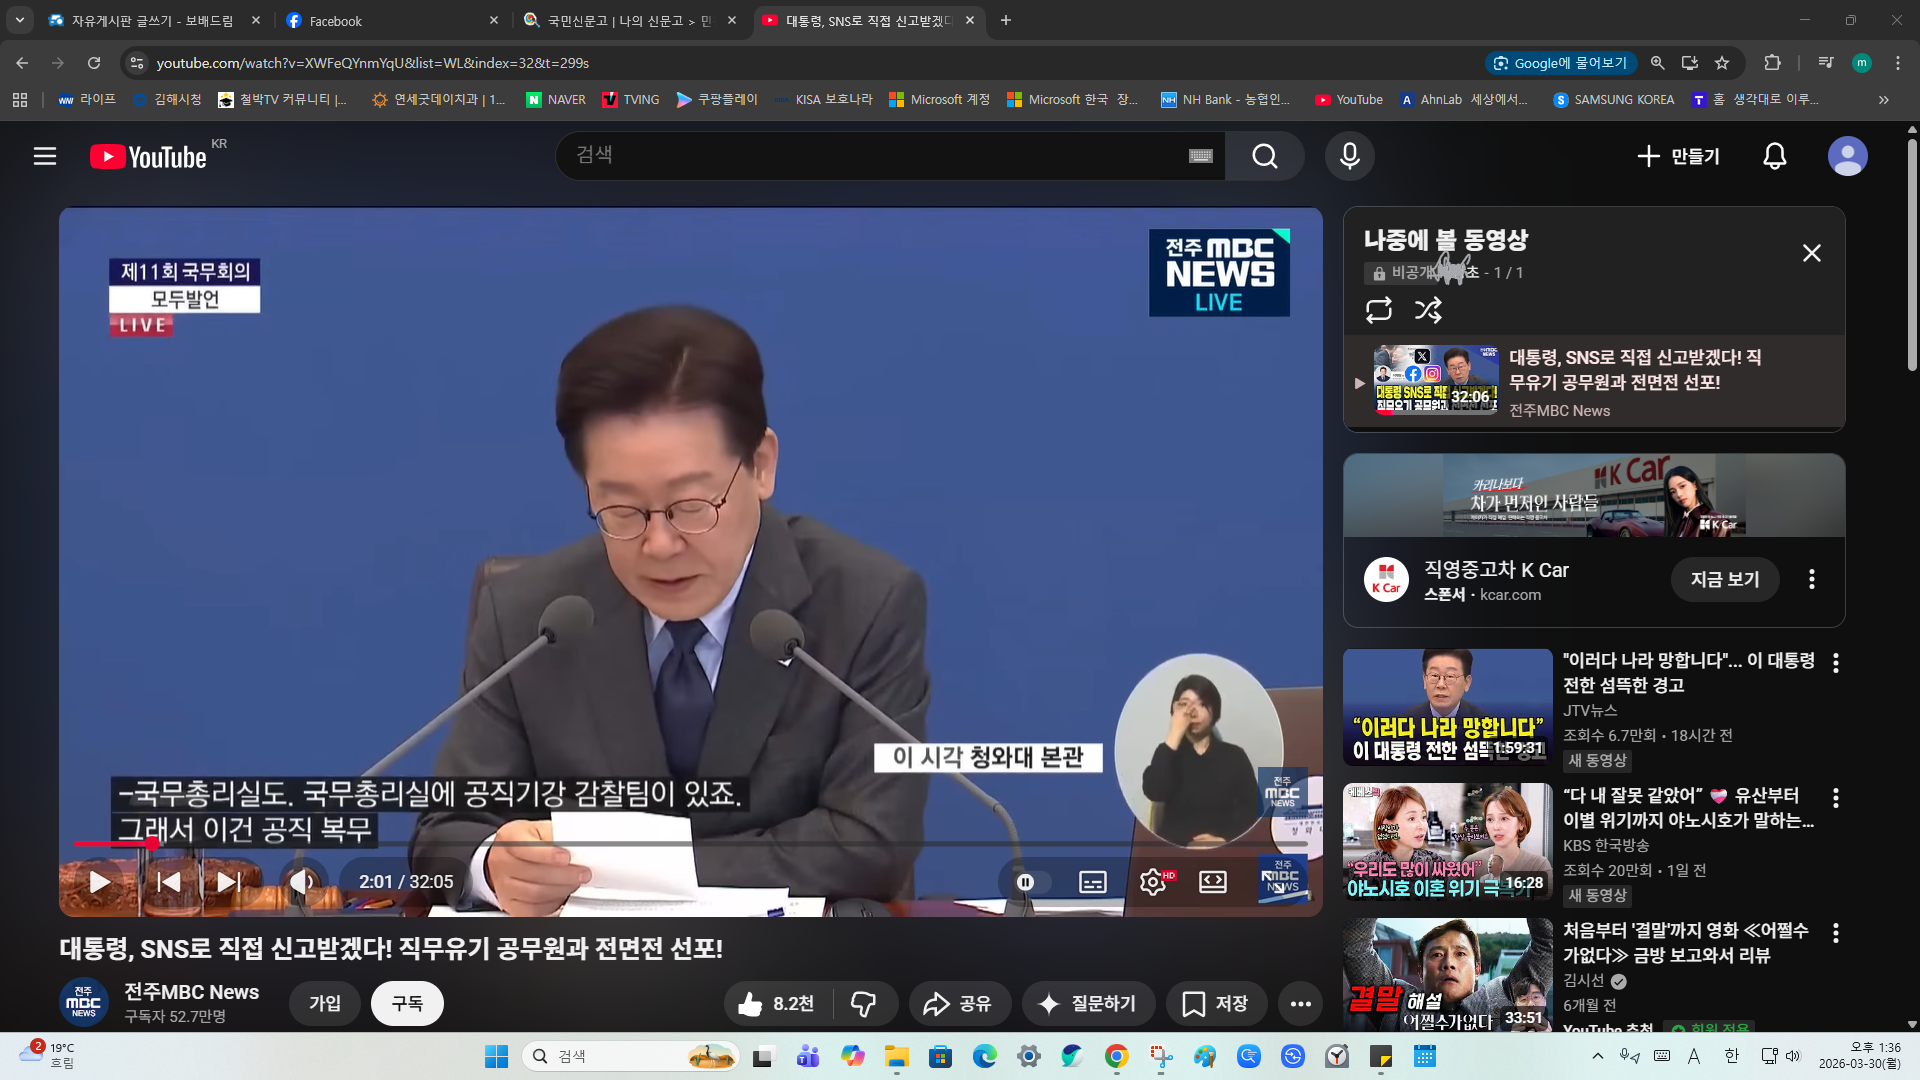This screenshot has width=1920, height=1080.
Task: Select the playlist video from 전주MBC News
Action: click(x=1594, y=382)
